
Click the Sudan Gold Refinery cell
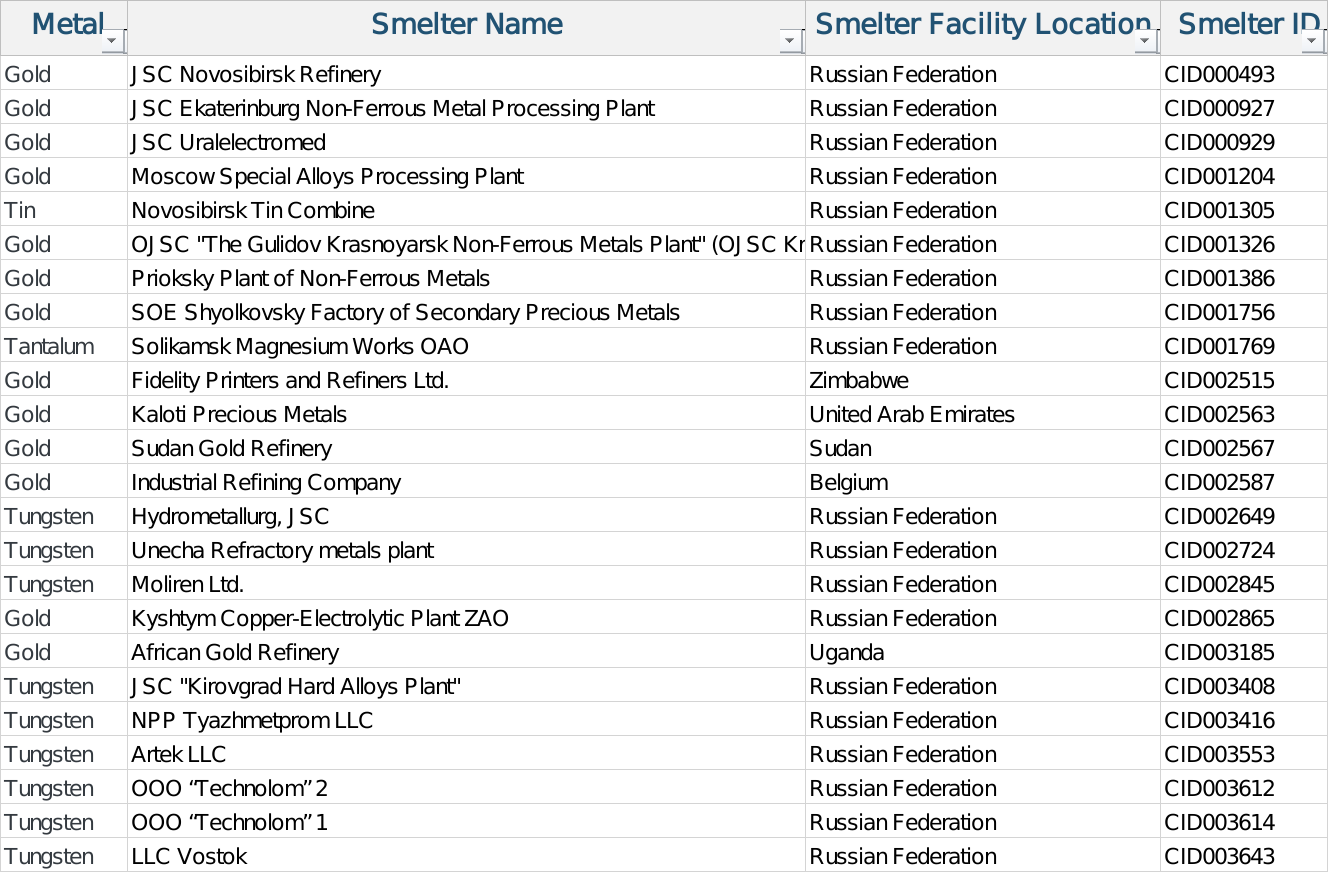pos(231,449)
